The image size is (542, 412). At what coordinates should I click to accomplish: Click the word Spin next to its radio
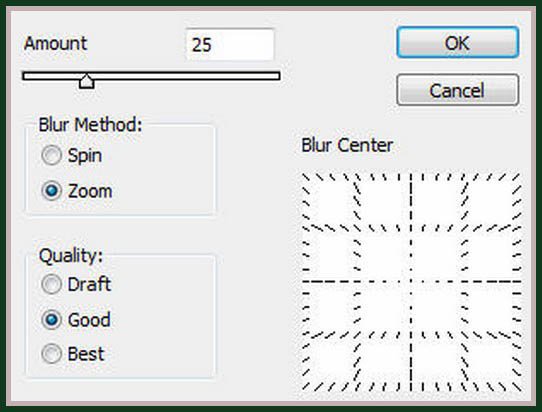(85, 155)
